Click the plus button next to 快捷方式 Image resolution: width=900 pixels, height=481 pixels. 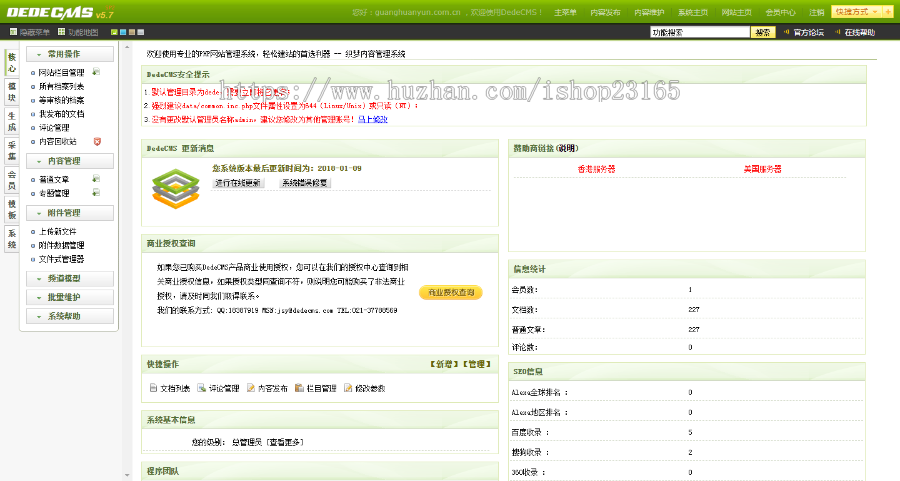tap(889, 12)
